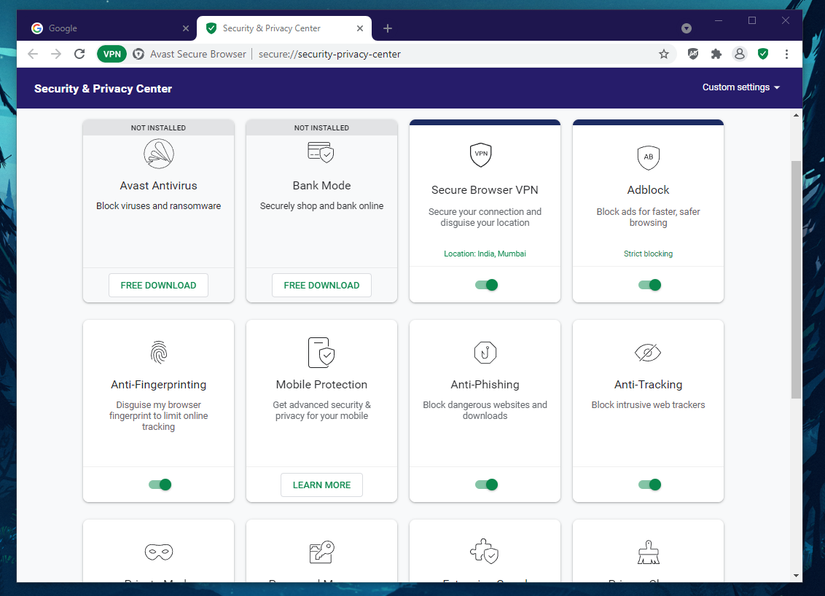This screenshot has height=596, width=825.
Task: Click the Extension Guard puzzle-piece icon
Action: [484, 551]
